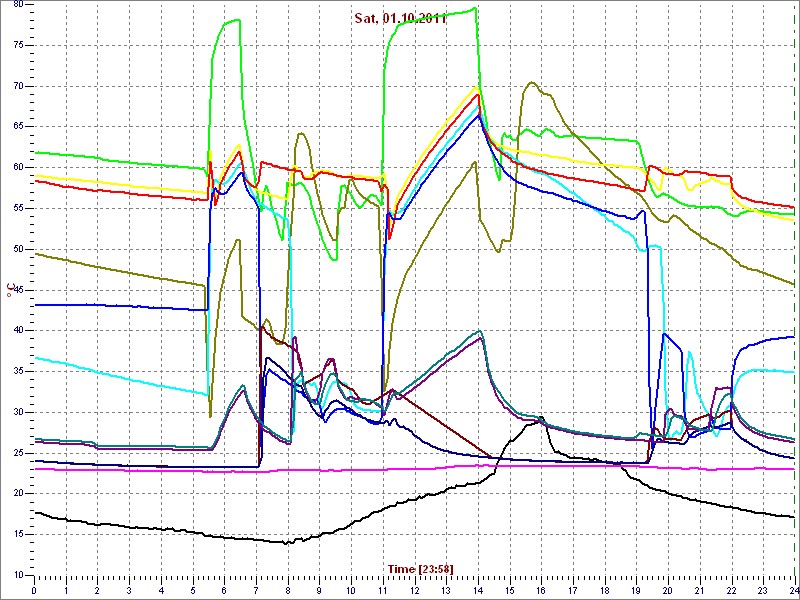Click hour 6 on the time axis
This screenshot has height=600, width=800.
pyautogui.click(x=224, y=590)
